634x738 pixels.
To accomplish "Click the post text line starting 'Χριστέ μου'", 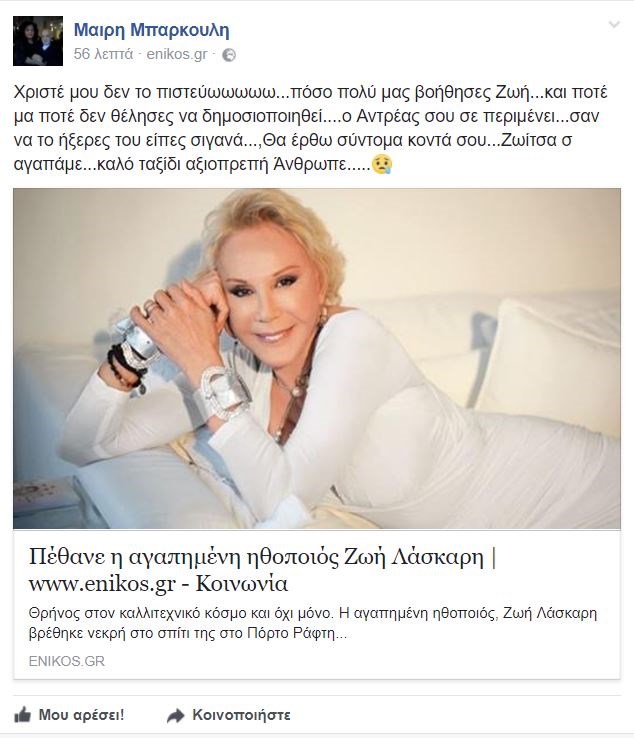I will point(311,92).
